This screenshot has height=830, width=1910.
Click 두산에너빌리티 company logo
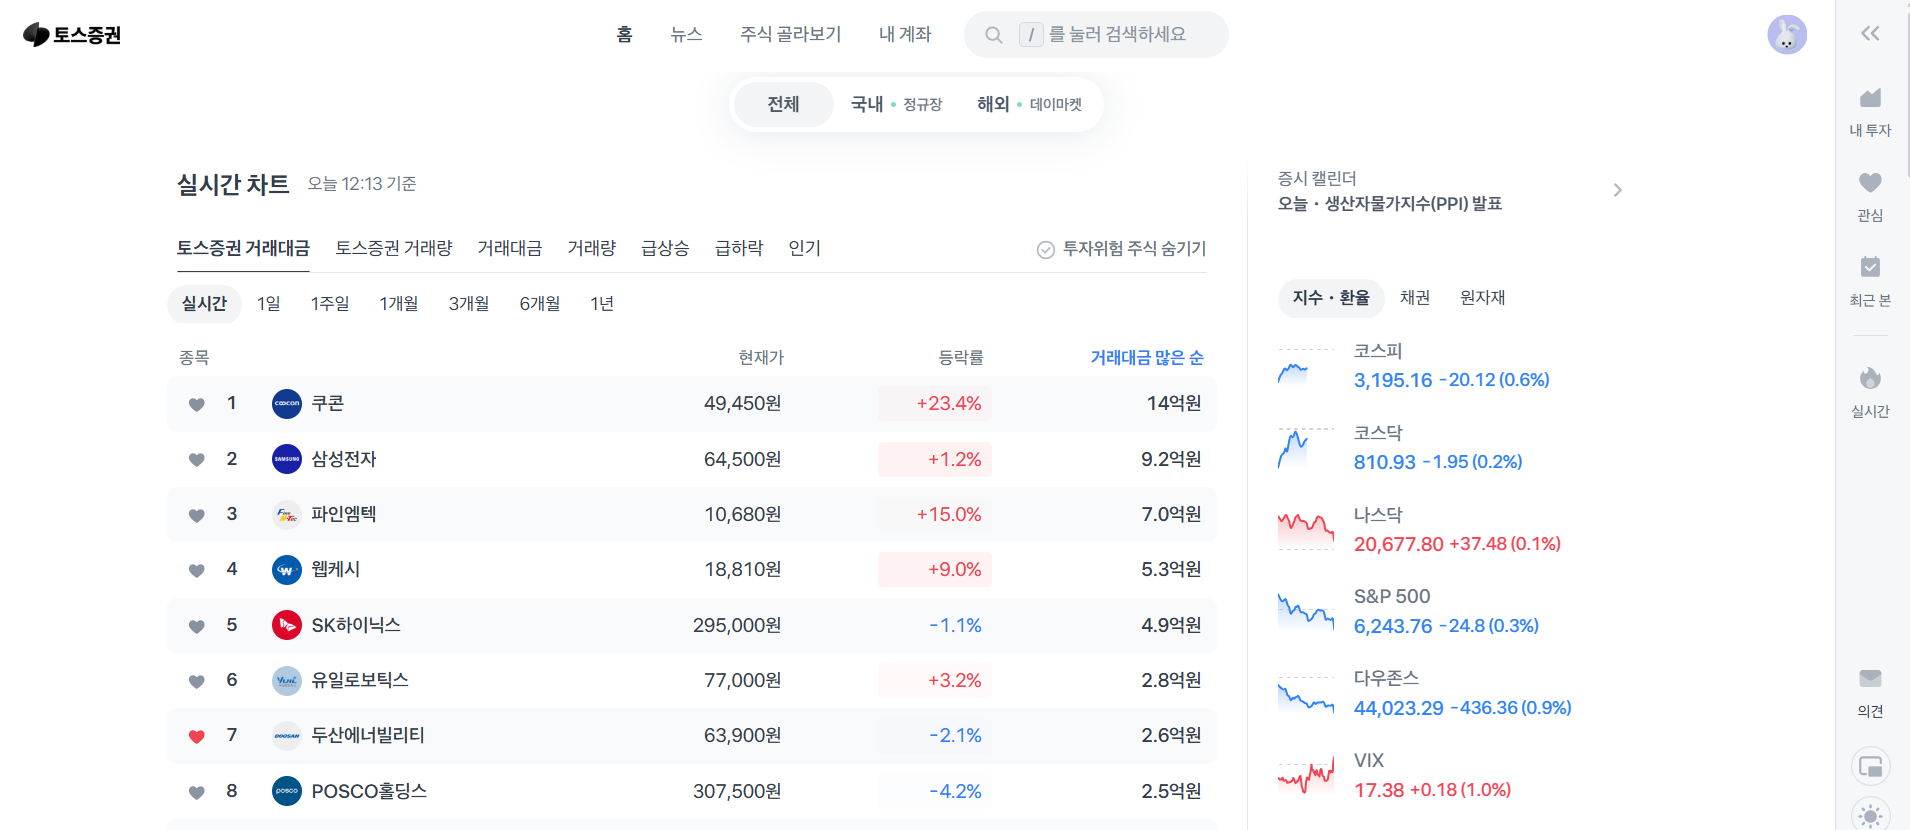click(287, 736)
